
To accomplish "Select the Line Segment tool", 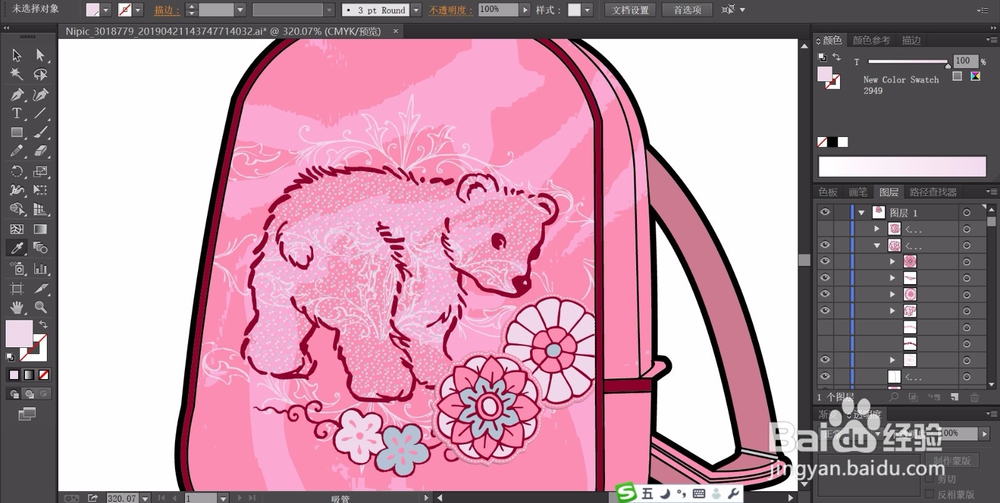I will (x=40, y=113).
